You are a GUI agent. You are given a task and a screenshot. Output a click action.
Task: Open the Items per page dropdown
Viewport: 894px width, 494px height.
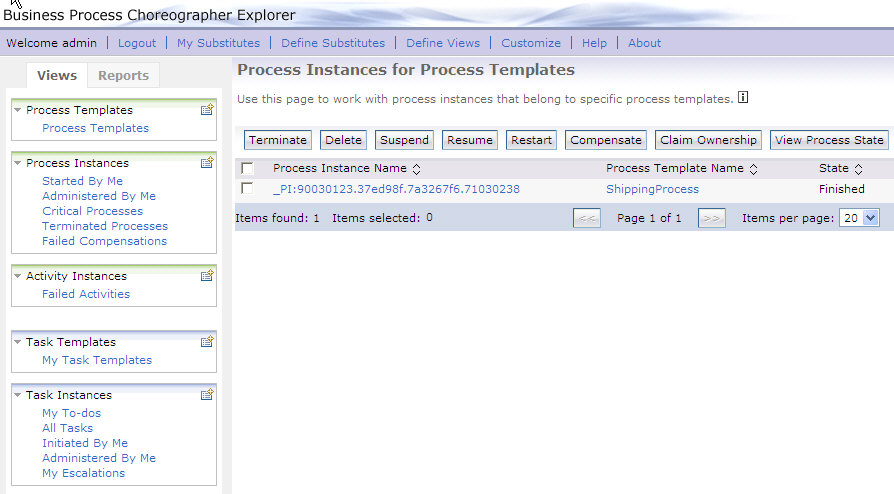point(859,218)
